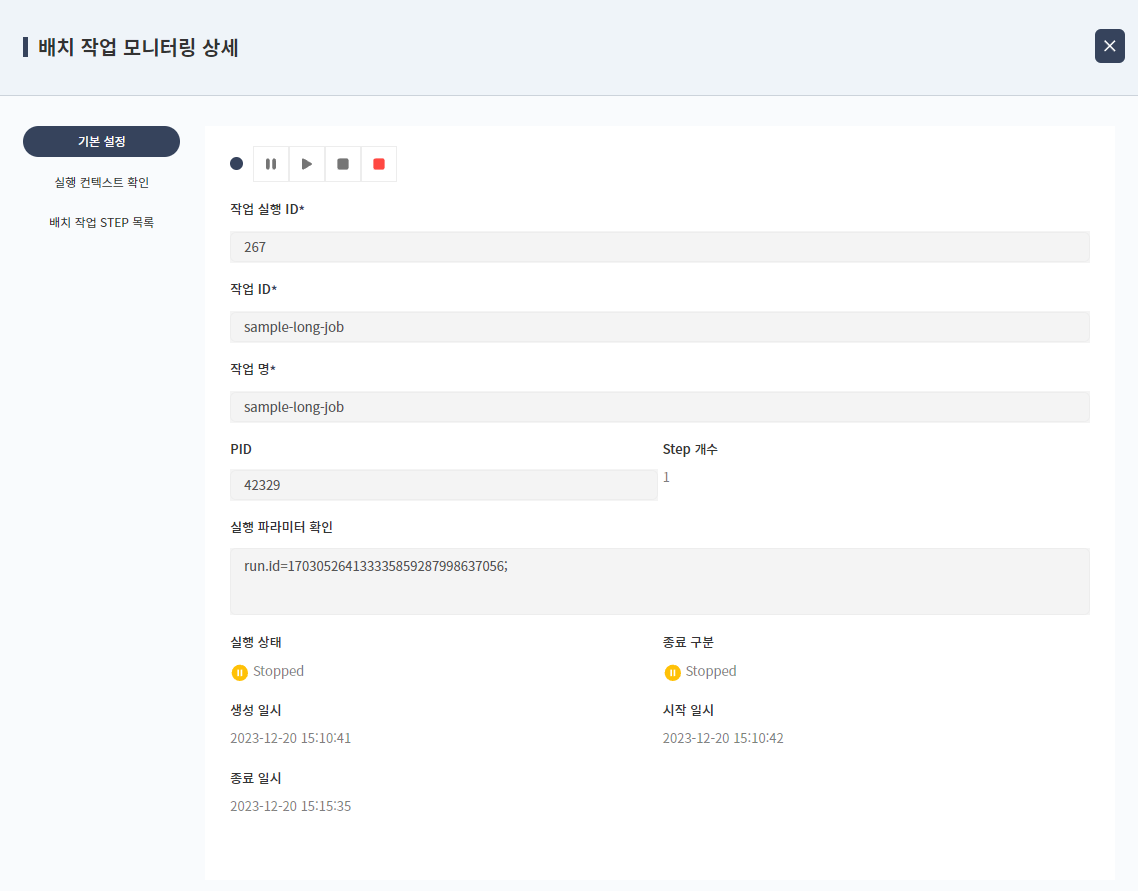This screenshot has height=891, width=1138.
Task: Click the 실행 파라미터 확인 text area
Action: pos(659,581)
